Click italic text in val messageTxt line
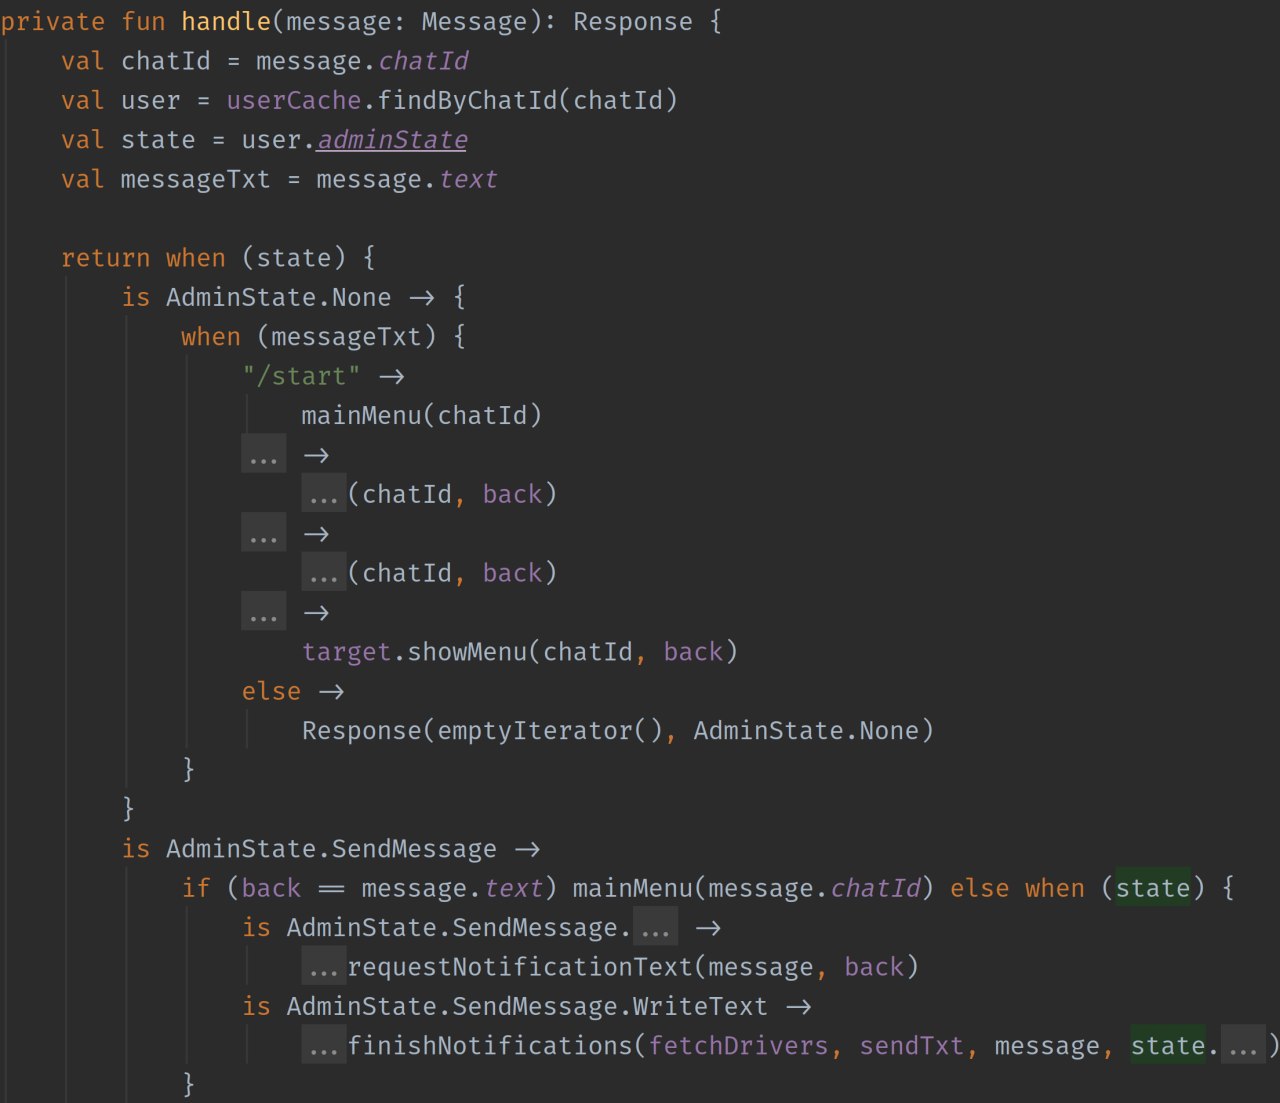Screen dimensions: 1280x1103 pos(467,180)
